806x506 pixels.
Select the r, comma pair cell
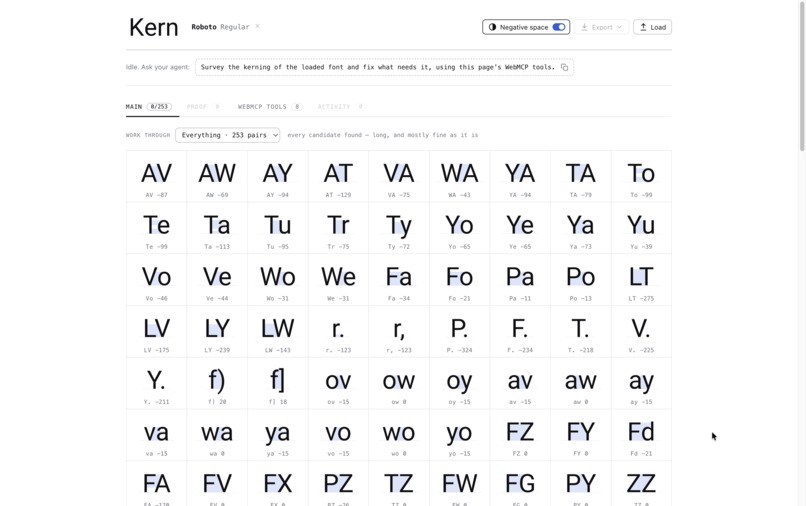point(399,332)
